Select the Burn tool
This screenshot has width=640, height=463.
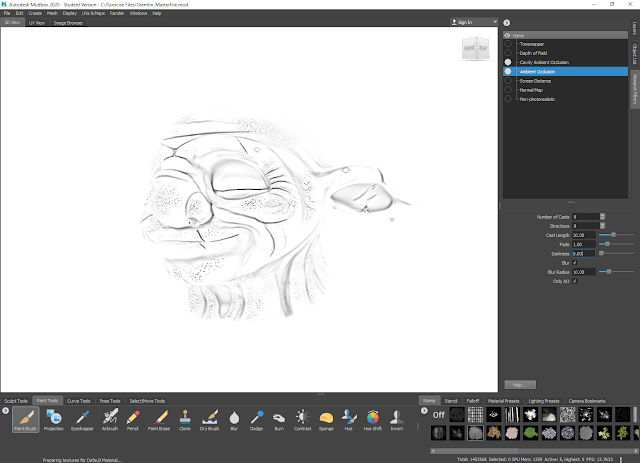coord(279,420)
